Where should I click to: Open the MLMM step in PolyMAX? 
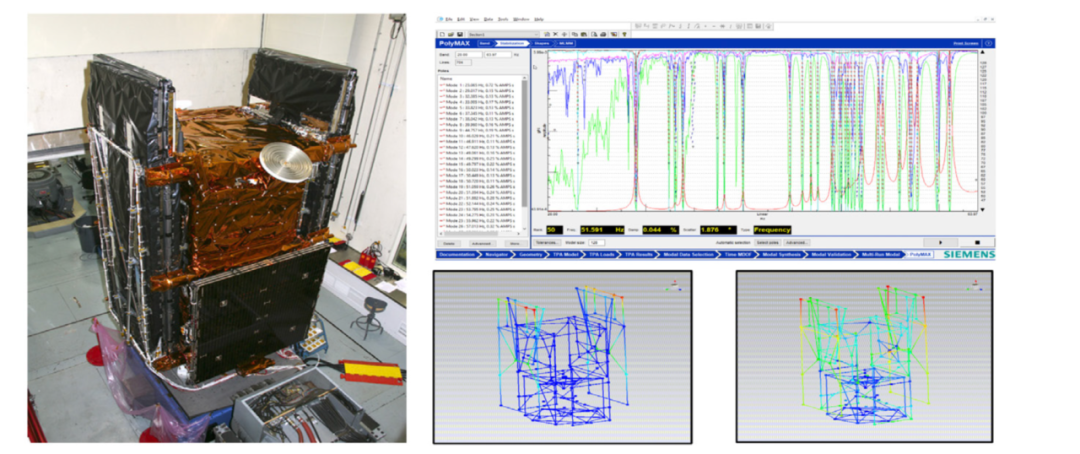[x=565, y=43]
